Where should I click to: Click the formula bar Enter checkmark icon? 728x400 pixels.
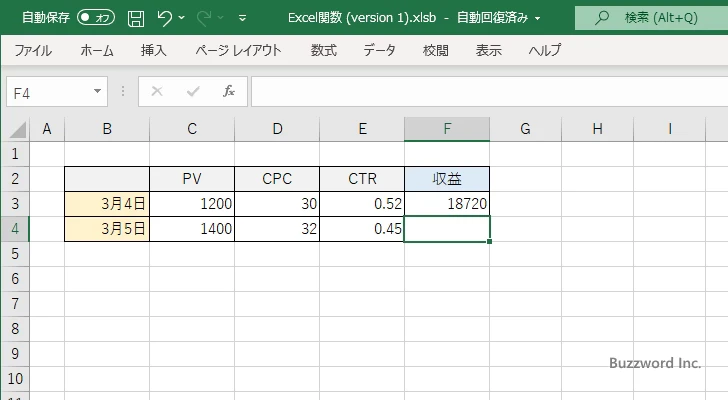[193, 91]
